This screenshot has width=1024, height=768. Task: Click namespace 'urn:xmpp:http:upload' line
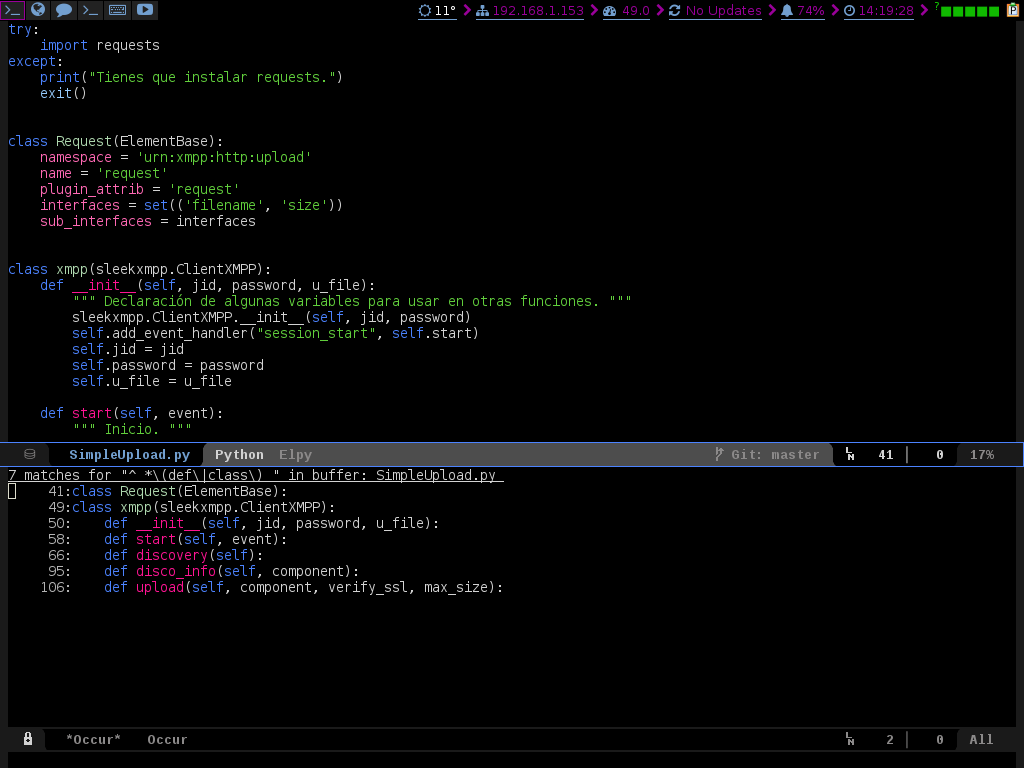176,157
